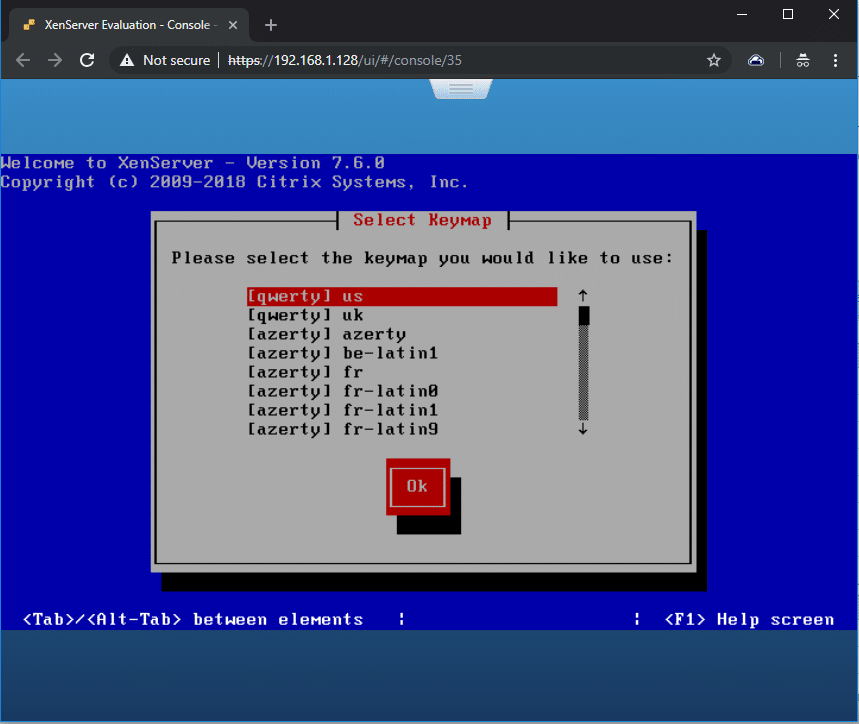Image resolution: width=859 pixels, height=724 pixels.
Task: Select the [azerty] fr-latin9 keymap
Action: coord(402,429)
